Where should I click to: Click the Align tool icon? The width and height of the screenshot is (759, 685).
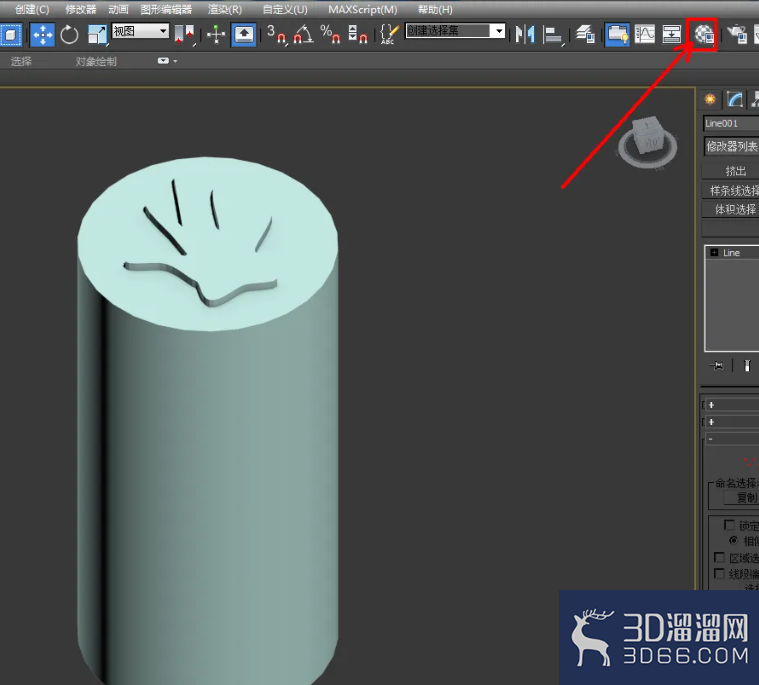point(553,35)
